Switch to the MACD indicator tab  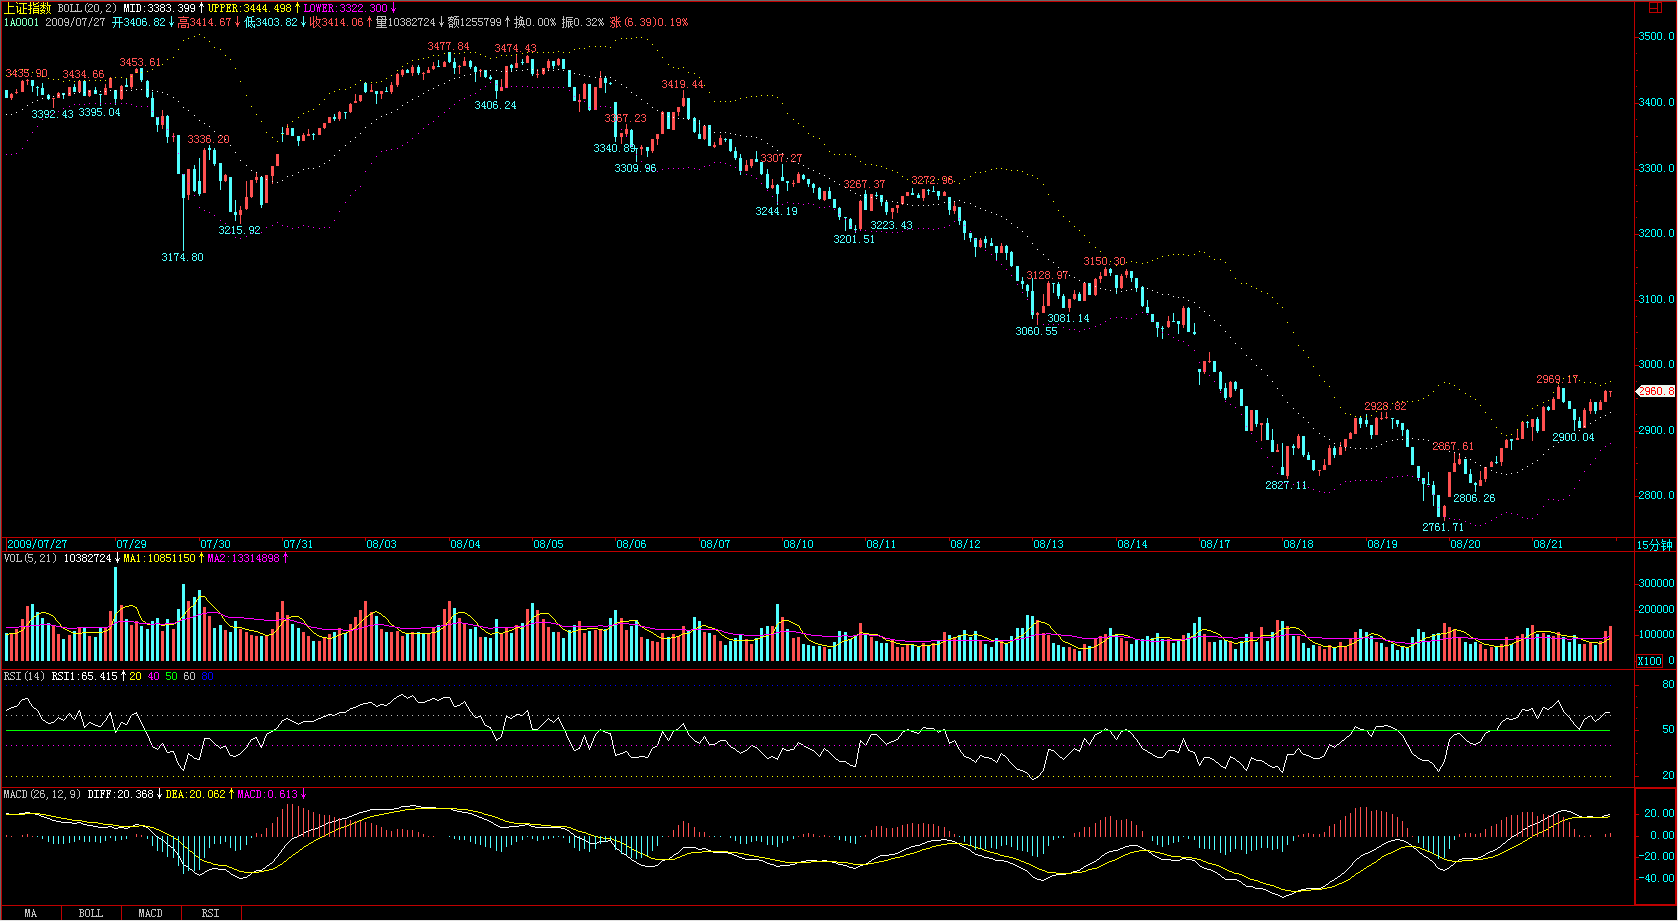coord(150,914)
